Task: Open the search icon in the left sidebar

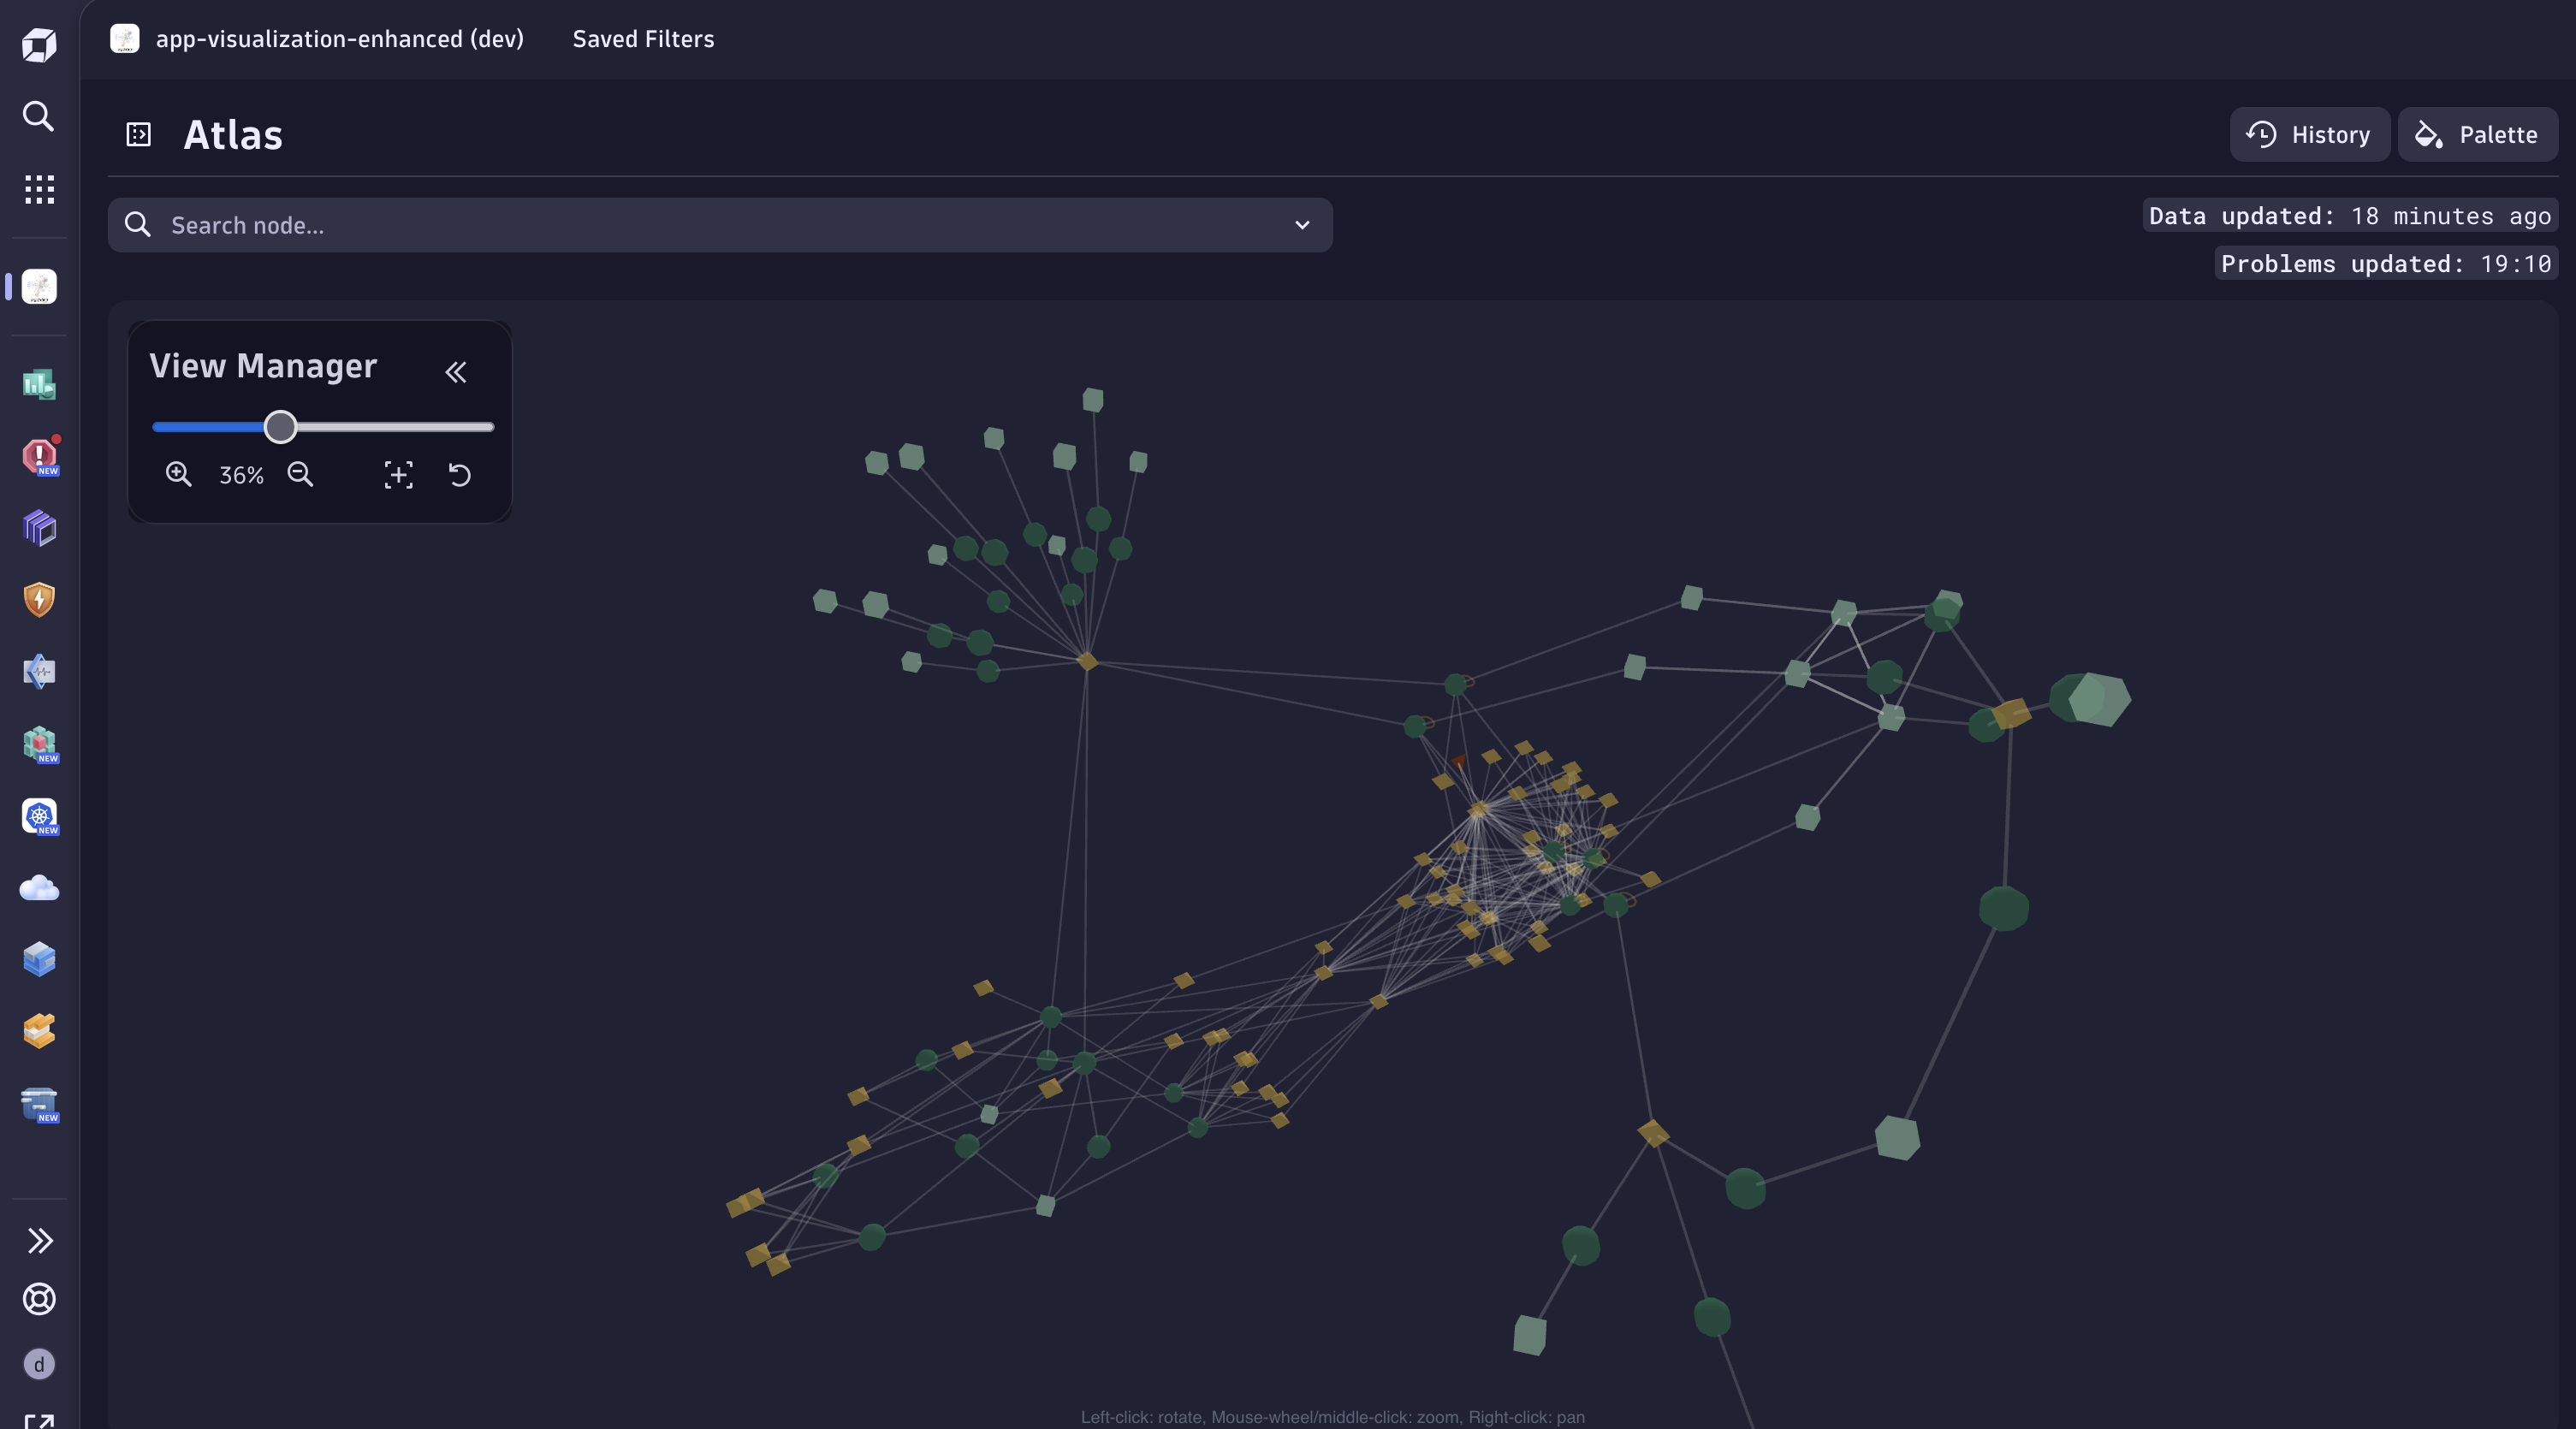Action: pos(38,116)
